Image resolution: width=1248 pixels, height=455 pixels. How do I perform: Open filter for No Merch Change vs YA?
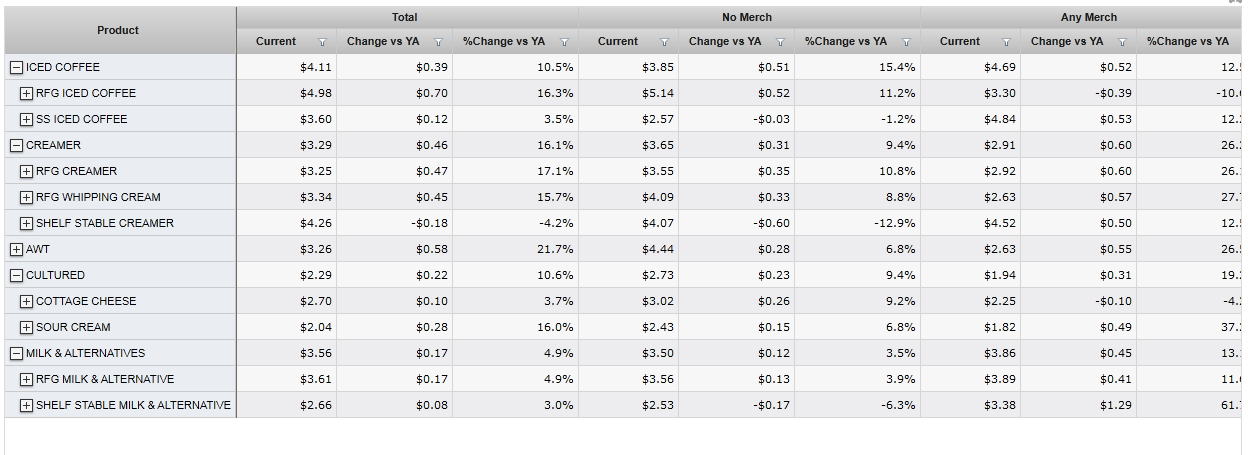point(780,42)
